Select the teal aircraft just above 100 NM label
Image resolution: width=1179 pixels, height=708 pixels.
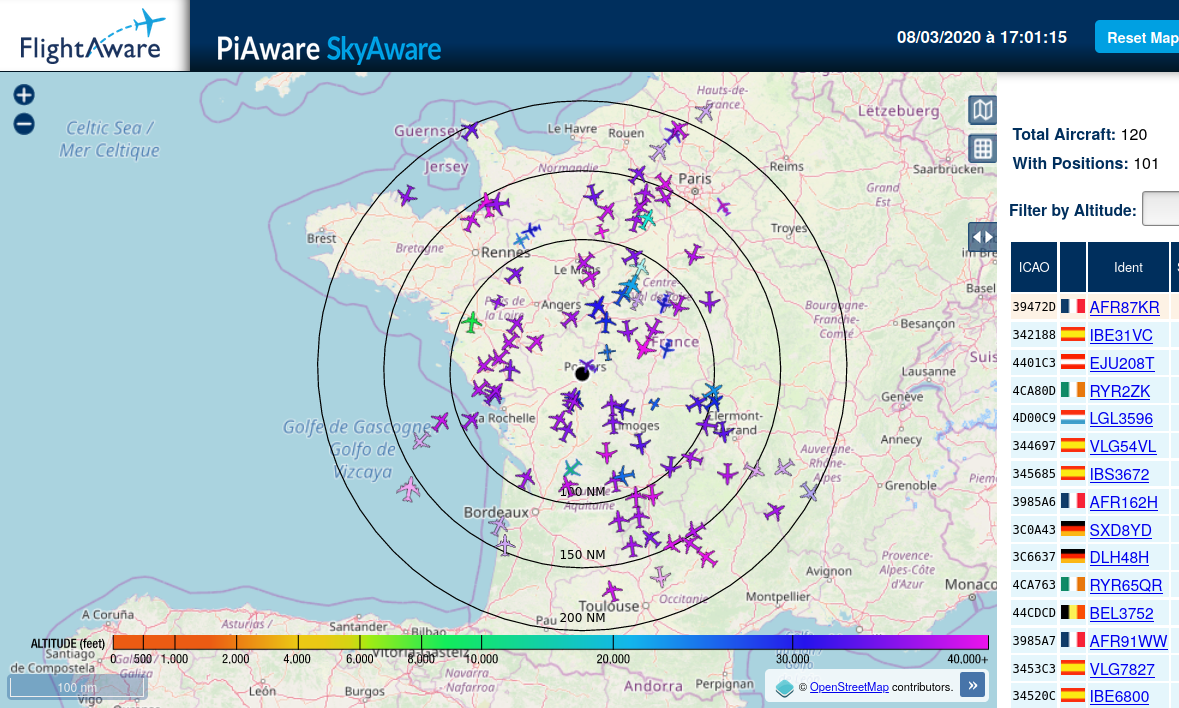point(572,469)
